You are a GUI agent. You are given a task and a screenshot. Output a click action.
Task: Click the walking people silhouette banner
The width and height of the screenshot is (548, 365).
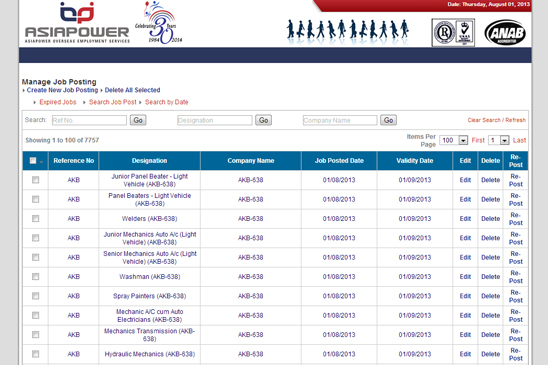tap(348, 30)
